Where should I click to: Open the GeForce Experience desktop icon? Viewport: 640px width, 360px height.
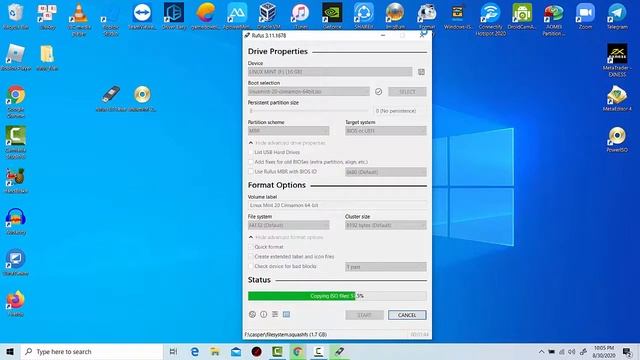332,16
